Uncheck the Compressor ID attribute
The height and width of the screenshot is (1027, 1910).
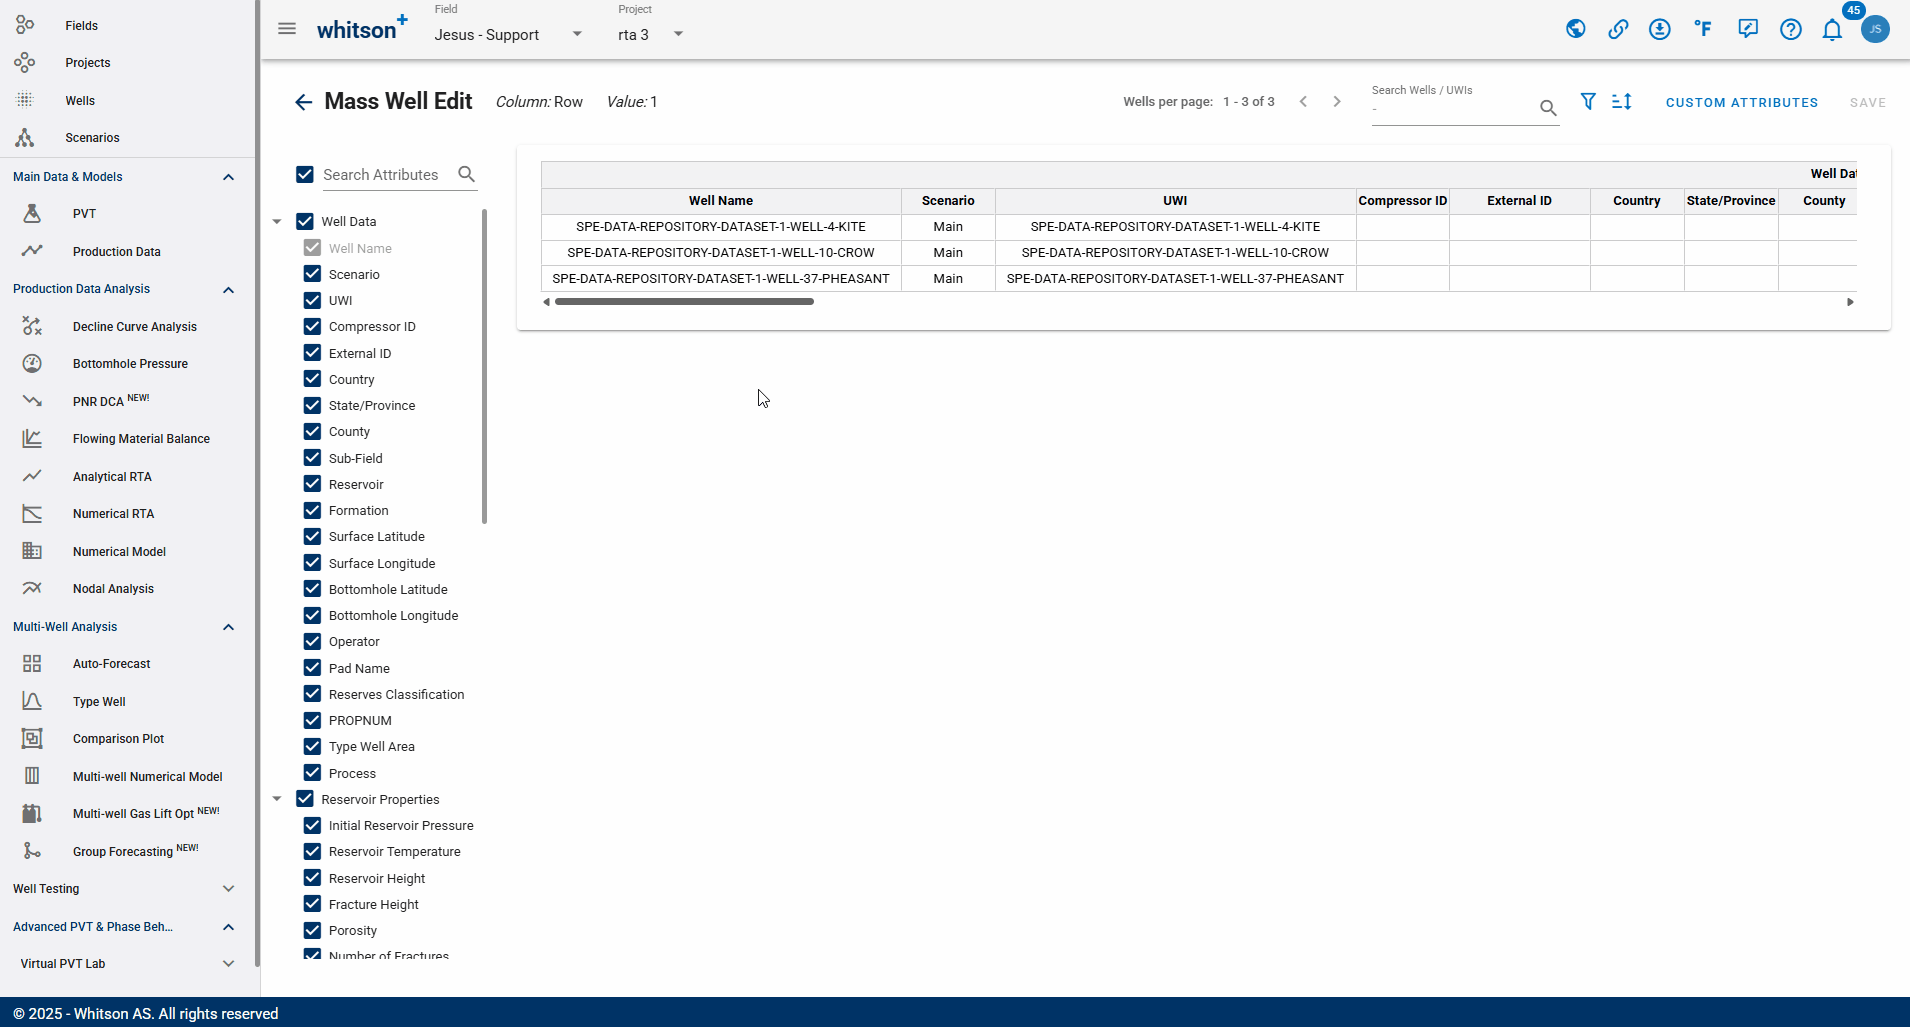(311, 326)
